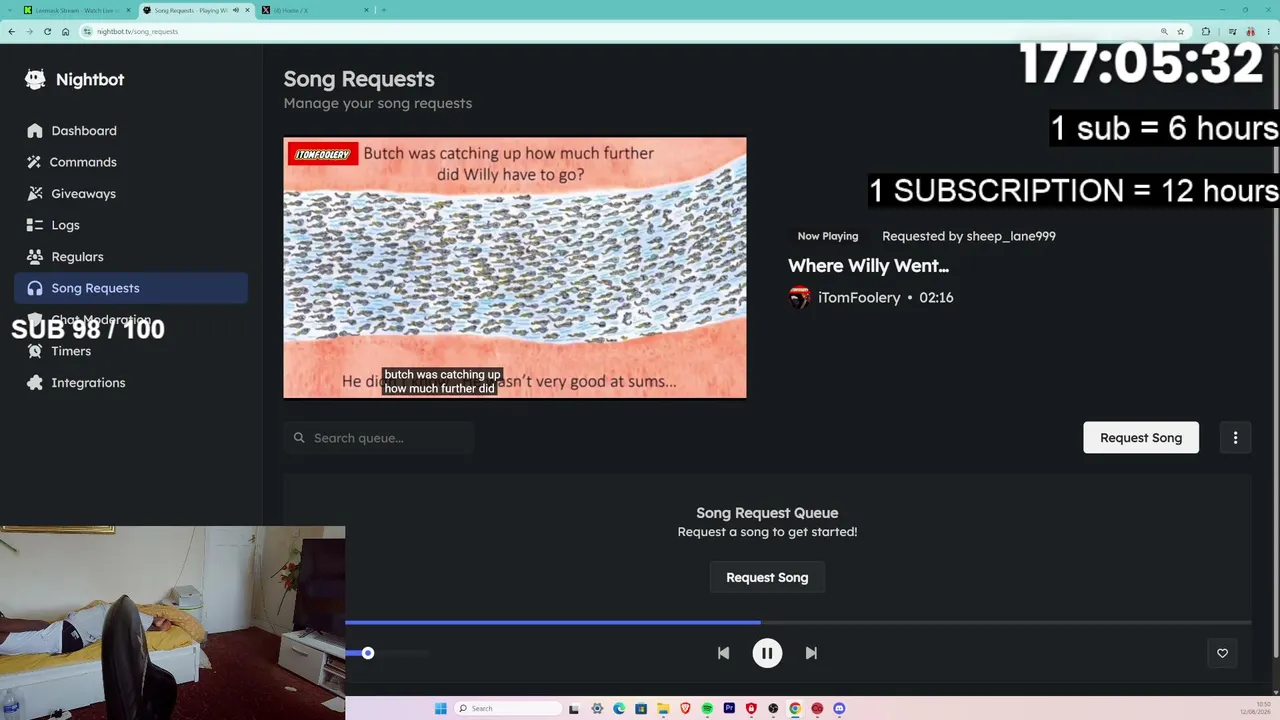Open the Logs section
Image resolution: width=1280 pixels, height=720 pixels.
(x=131, y=225)
